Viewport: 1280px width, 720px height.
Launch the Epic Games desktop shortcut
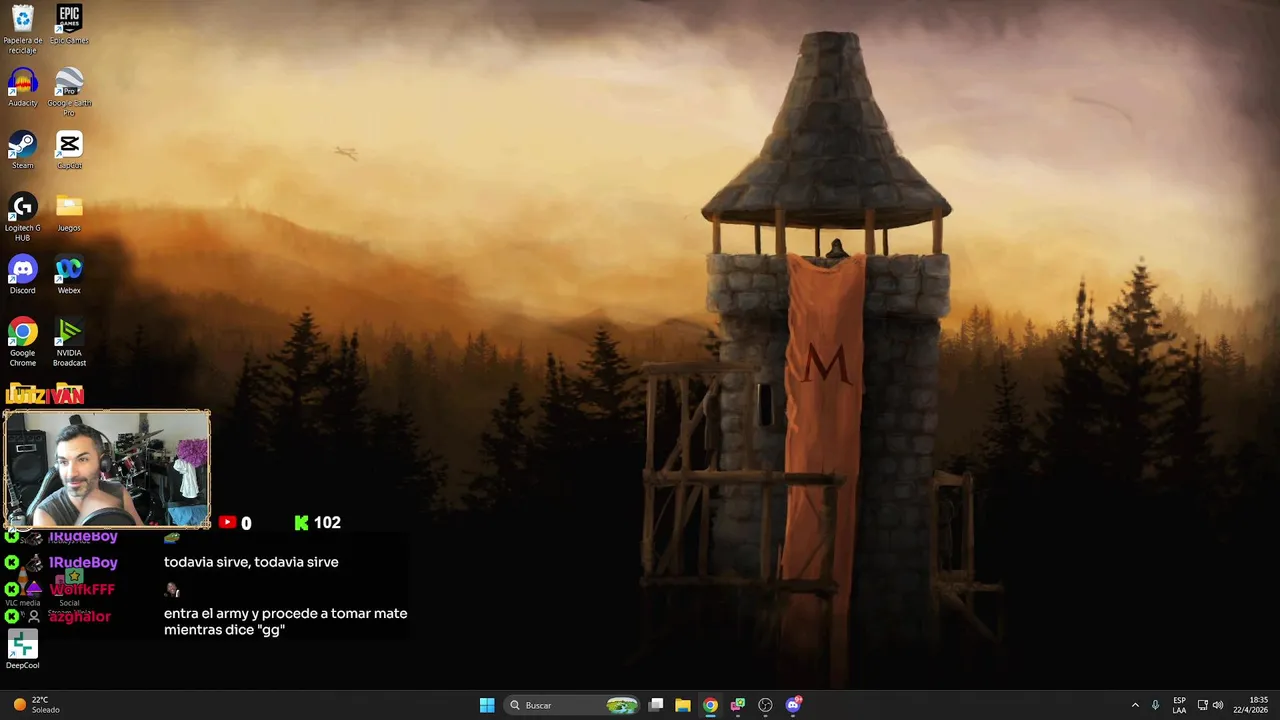click(69, 25)
